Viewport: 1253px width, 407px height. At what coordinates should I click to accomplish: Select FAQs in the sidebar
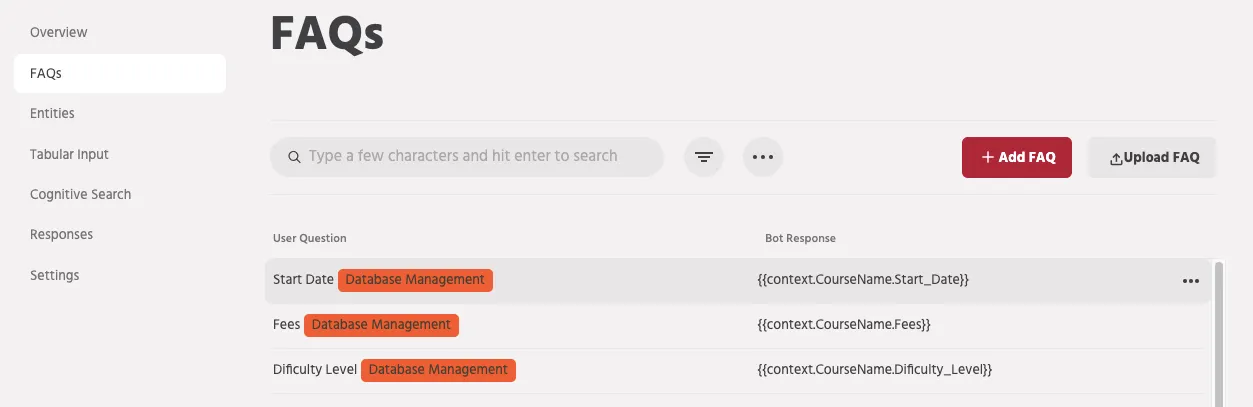click(120, 73)
